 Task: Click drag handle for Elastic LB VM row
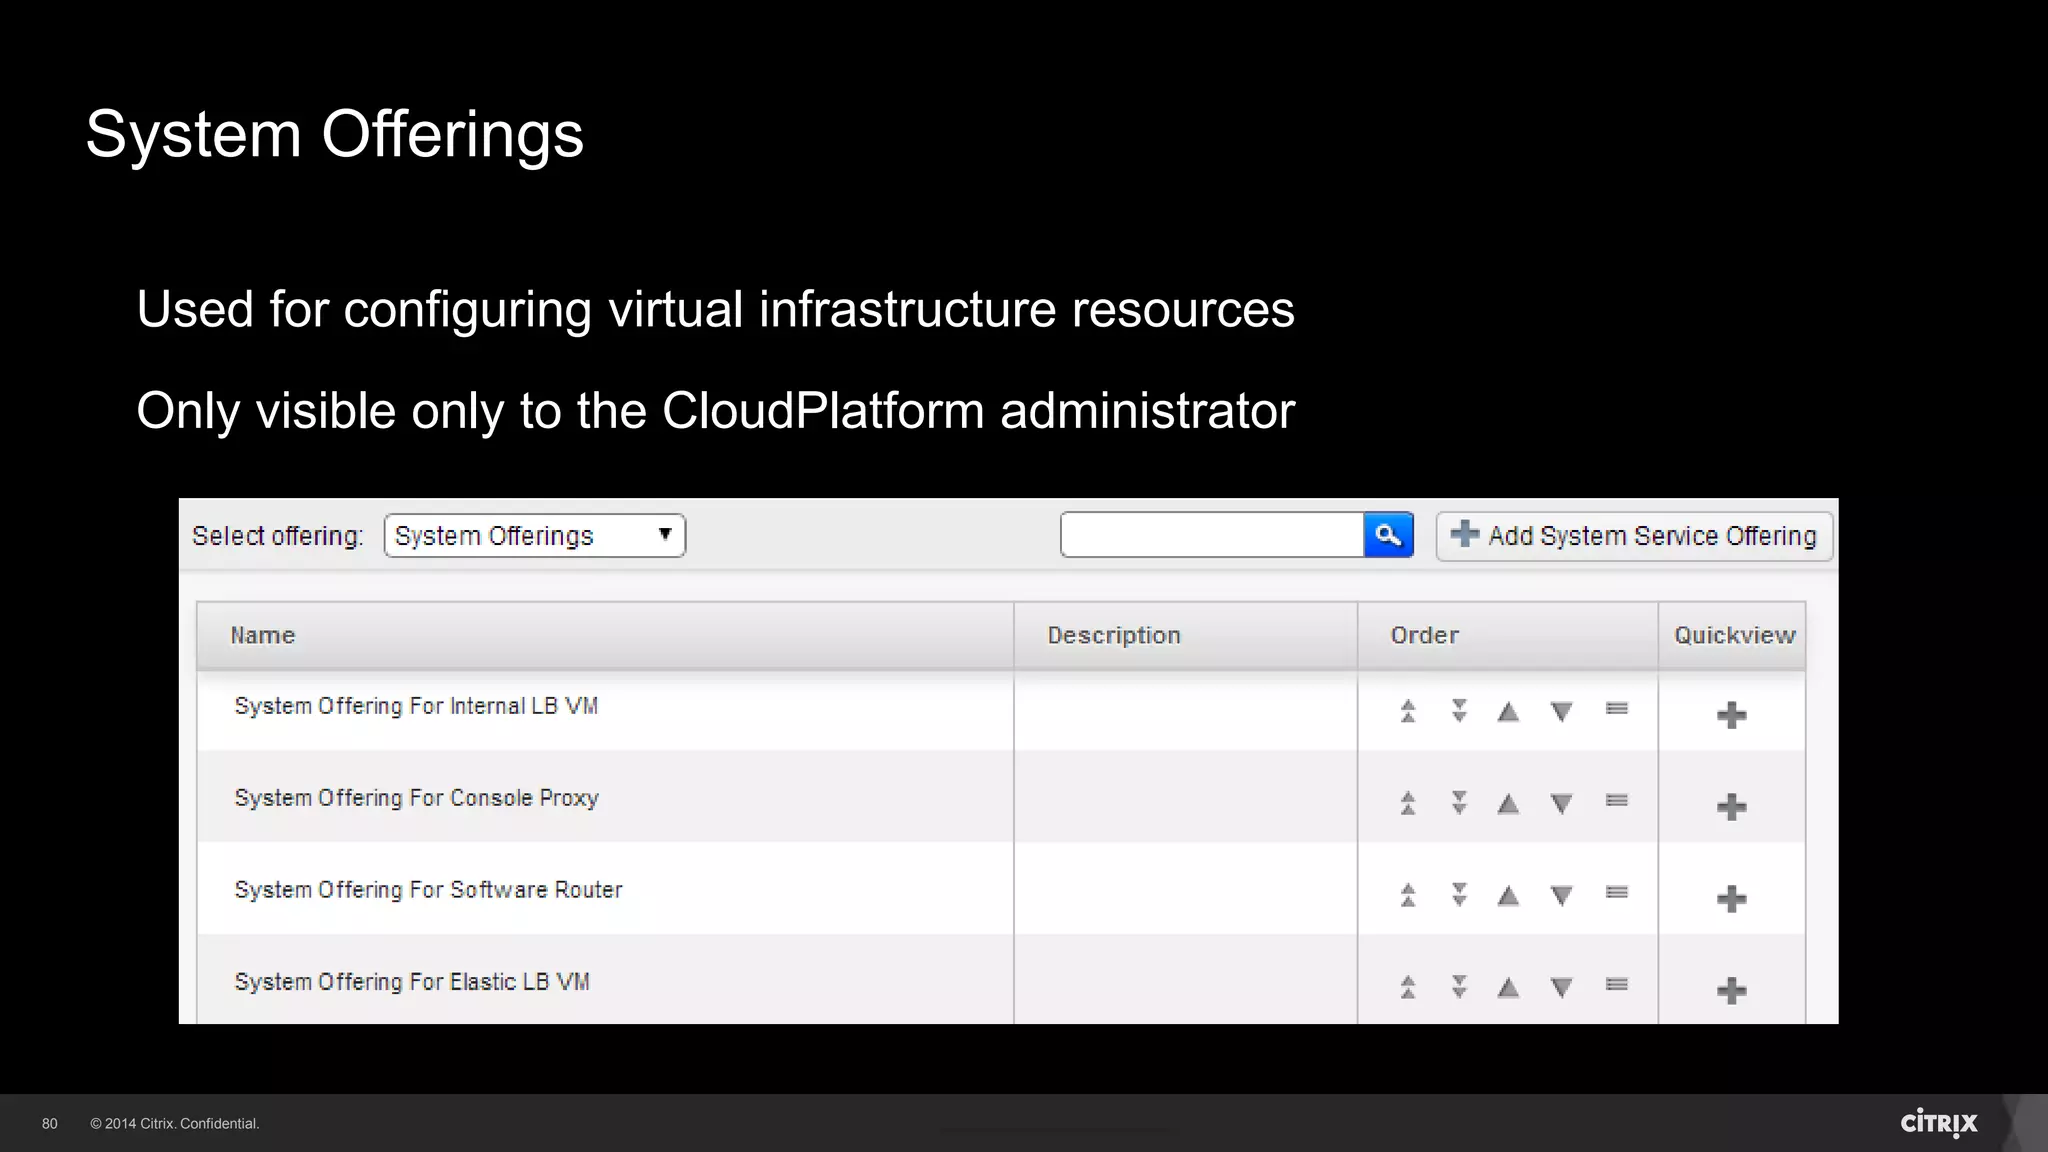pos(1617,985)
